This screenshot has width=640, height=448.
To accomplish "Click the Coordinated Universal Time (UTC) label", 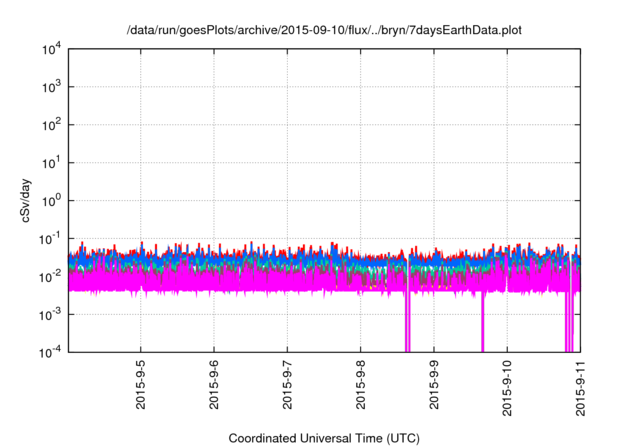I will [x=324, y=438].
